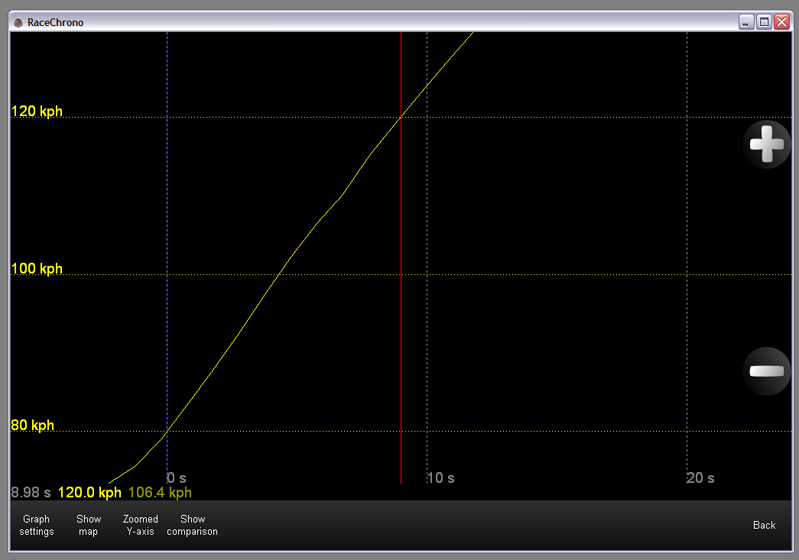Minimize the RaceChrono window

[746, 22]
